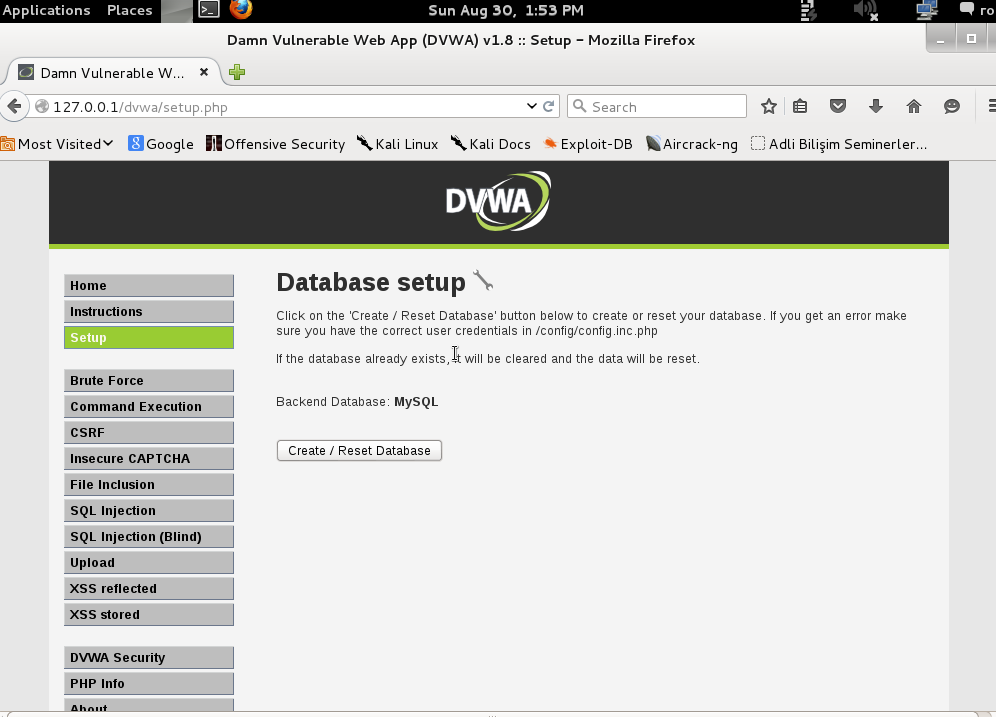Bookmark this page with the star icon

[x=768, y=106]
